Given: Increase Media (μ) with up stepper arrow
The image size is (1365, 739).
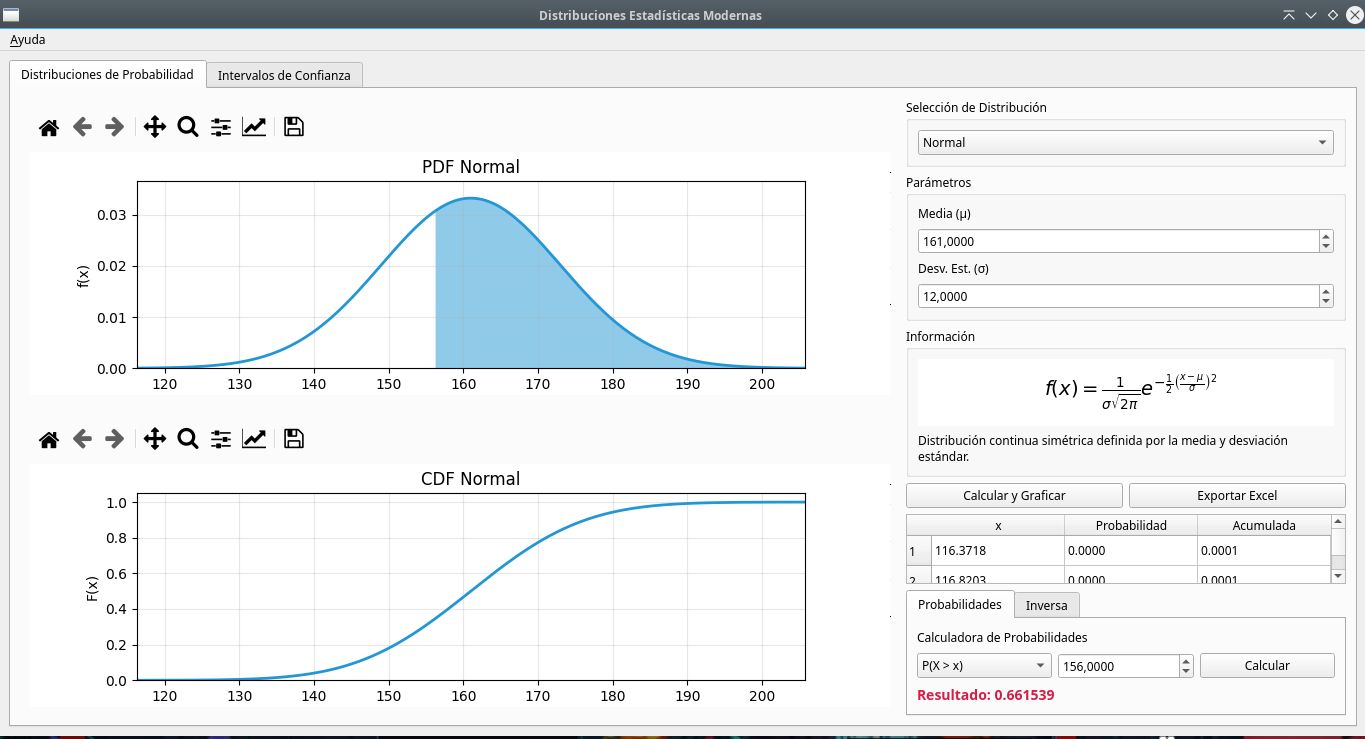Looking at the screenshot, I should tap(1326, 236).
